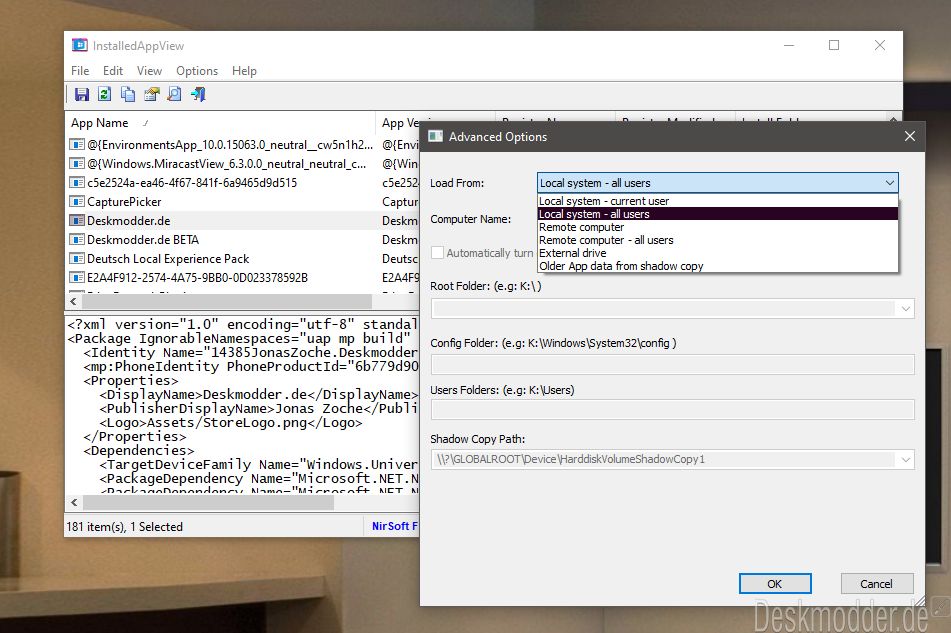Click the Exit (door) toolbar icon
This screenshot has width=951, height=633.
coord(198,94)
